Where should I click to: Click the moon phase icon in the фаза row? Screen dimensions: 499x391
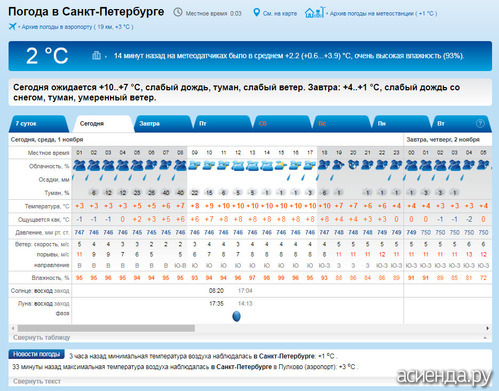(x=236, y=316)
